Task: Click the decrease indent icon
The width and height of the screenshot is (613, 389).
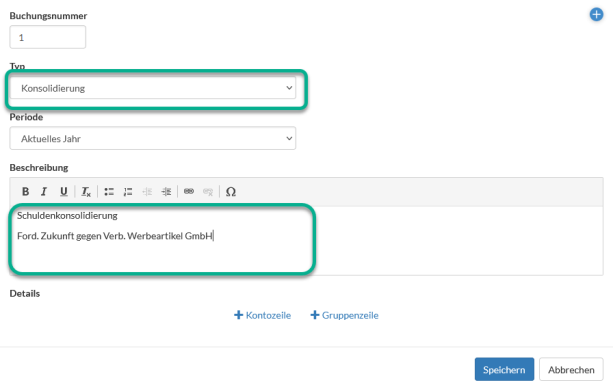Action: point(147,192)
